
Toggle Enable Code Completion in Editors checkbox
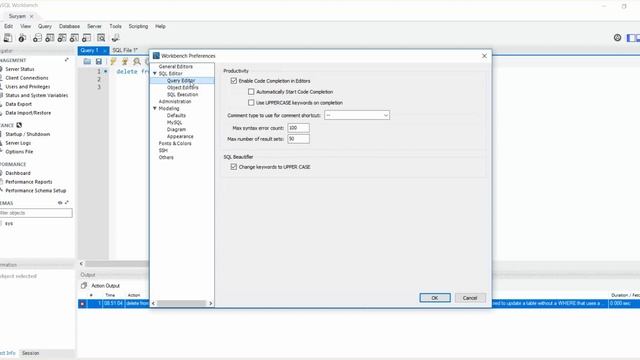pos(234,81)
